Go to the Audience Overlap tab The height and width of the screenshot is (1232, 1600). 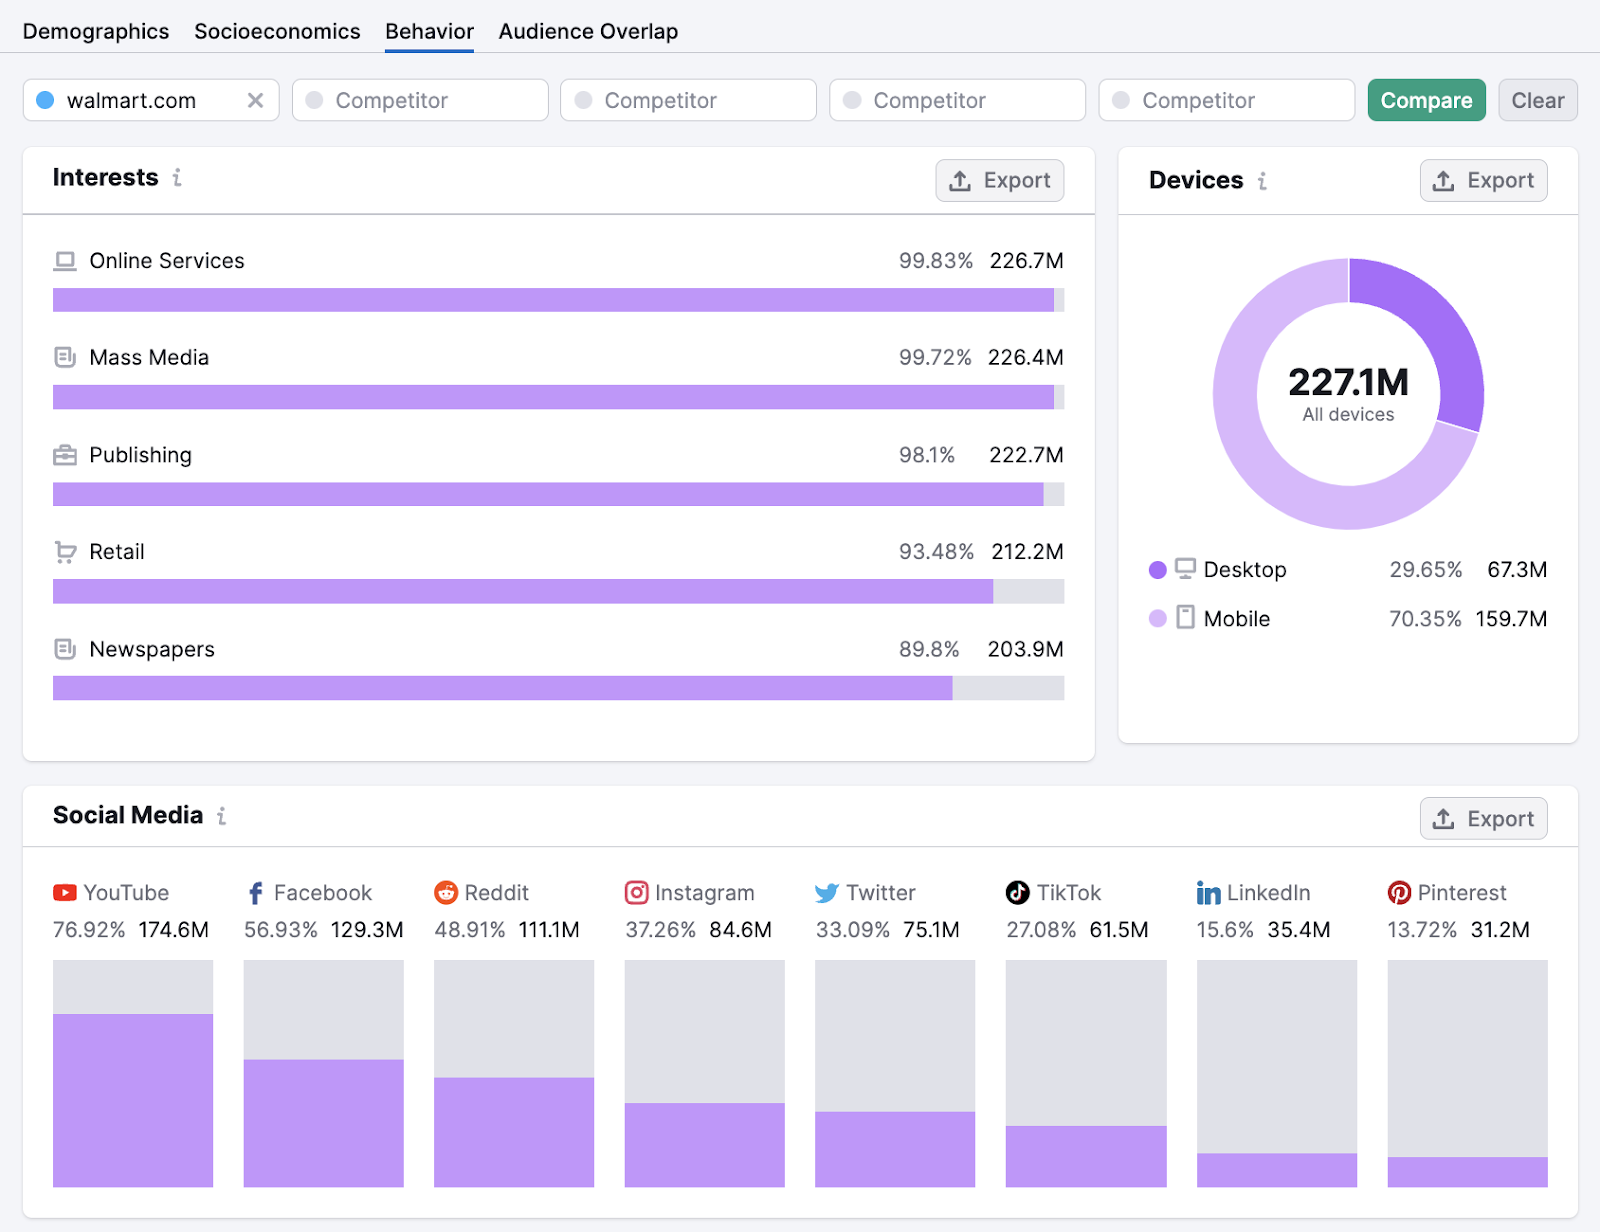(x=588, y=31)
